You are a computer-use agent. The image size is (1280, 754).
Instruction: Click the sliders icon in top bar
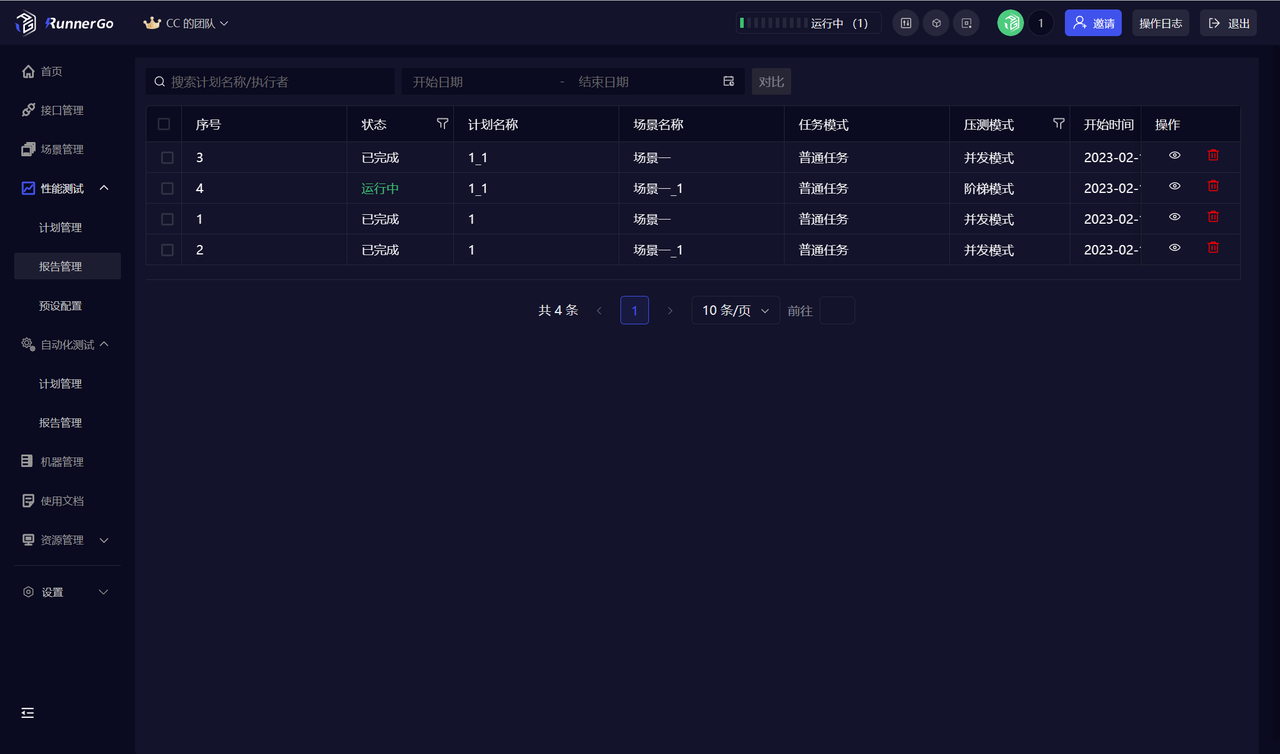(x=905, y=23)
